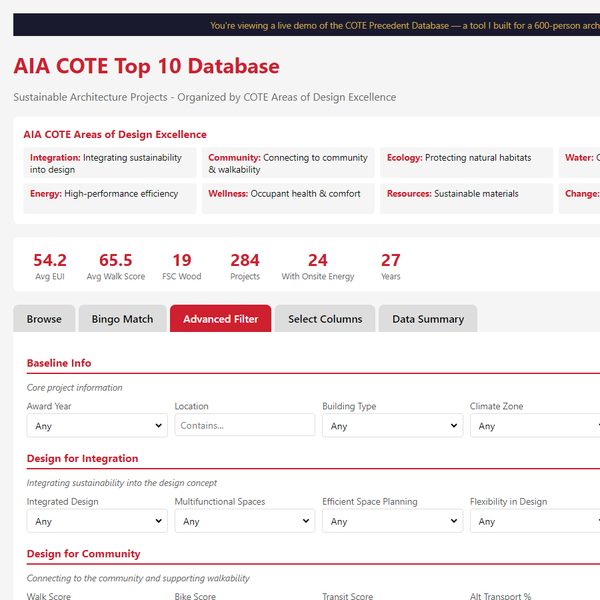Click the Integration design area card
This screenshot has width=600, height=600.
[x=110, y=163]
